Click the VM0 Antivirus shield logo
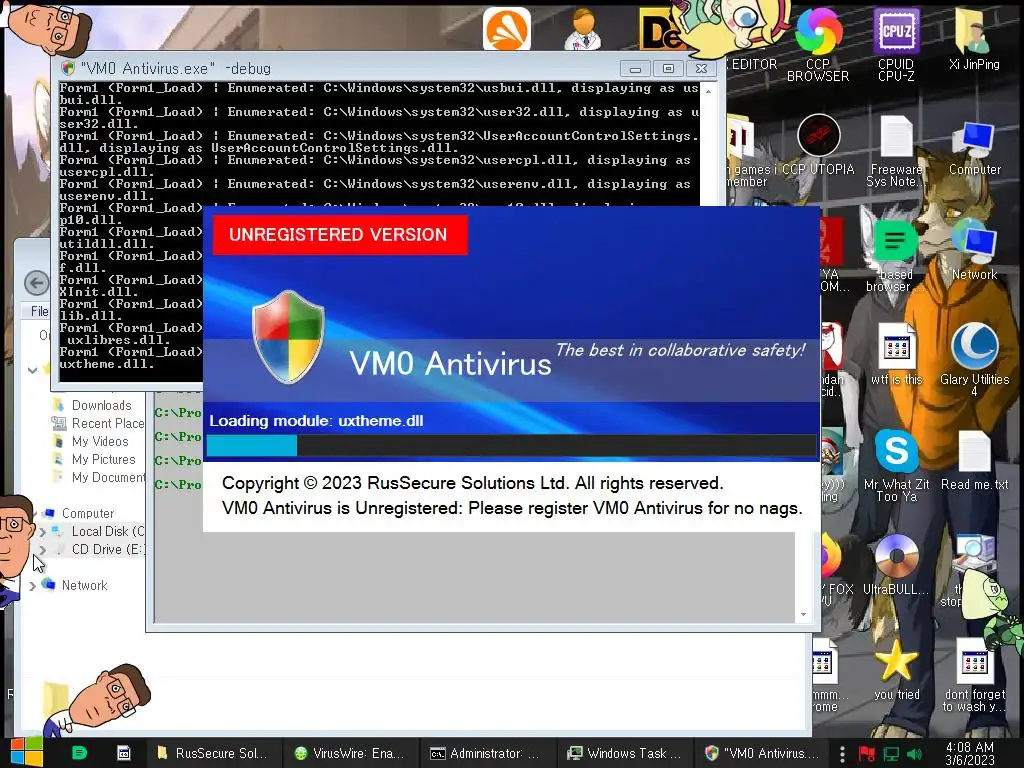This screenshot has width=1024, height=768. (288, 336)
